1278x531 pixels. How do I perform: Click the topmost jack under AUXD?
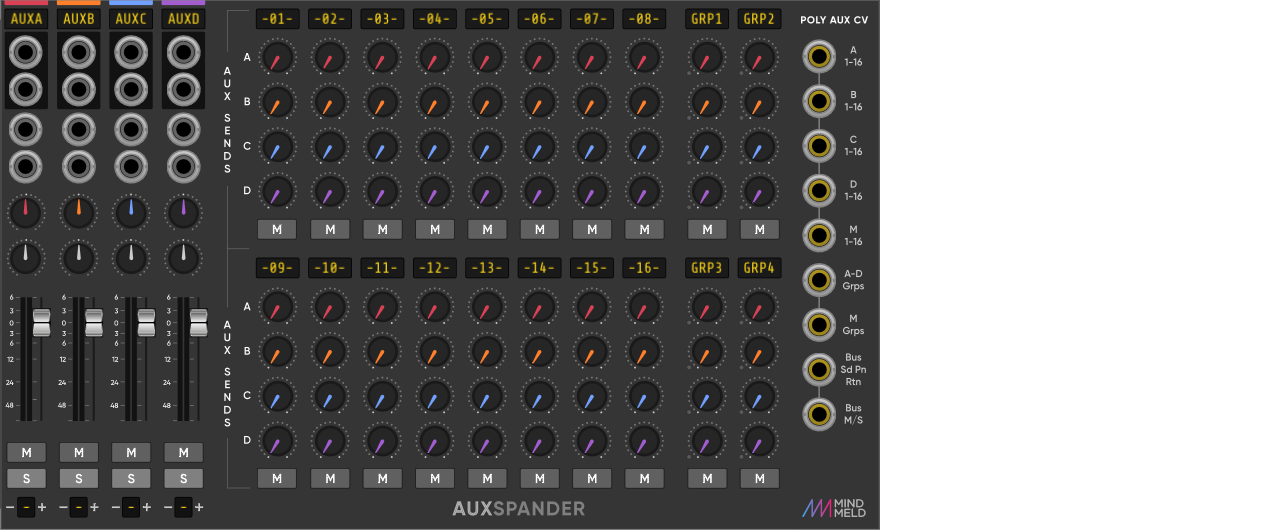point(182,50)
